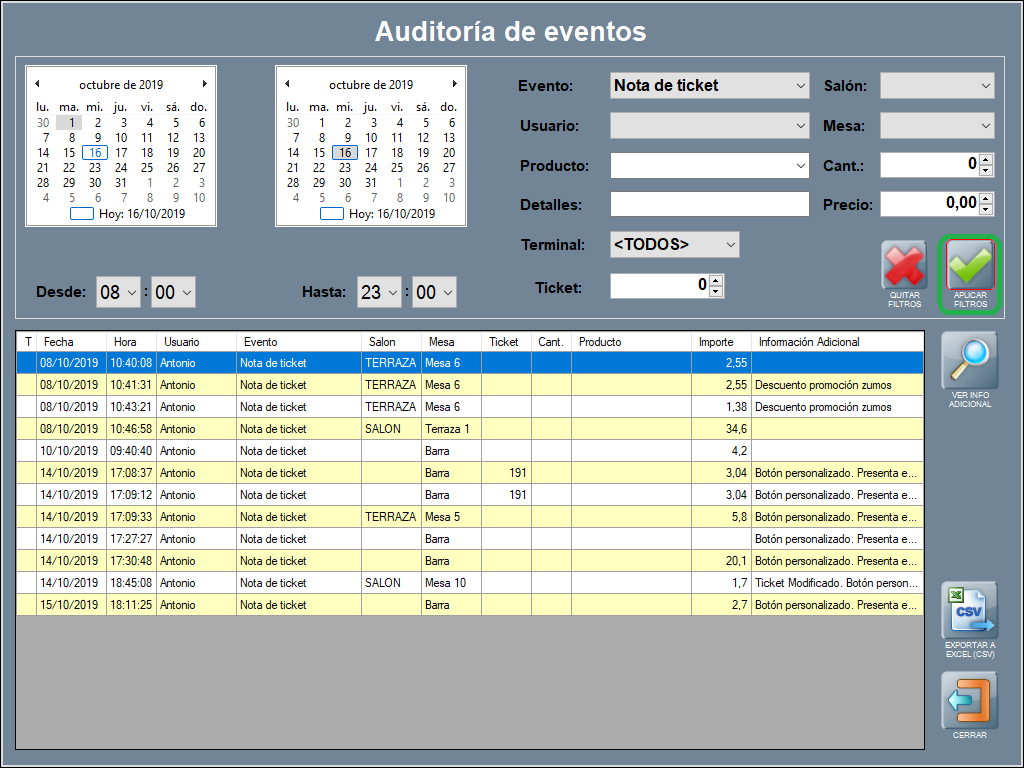
Task: Open the Evento dropdown showing Nota de ticket
Action: pos(709,86)
